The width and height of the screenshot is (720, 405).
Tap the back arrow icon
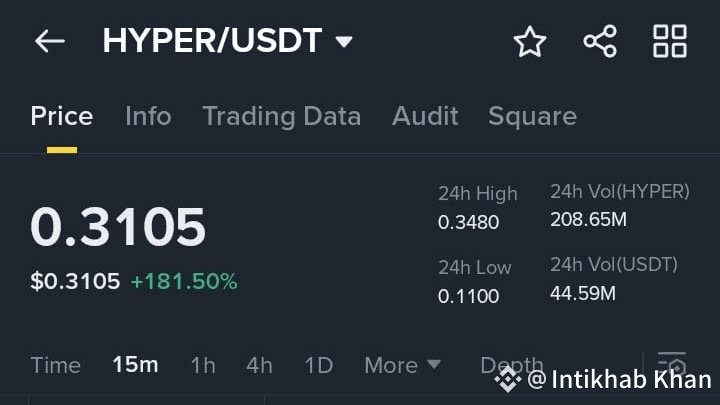coord(49,41)
